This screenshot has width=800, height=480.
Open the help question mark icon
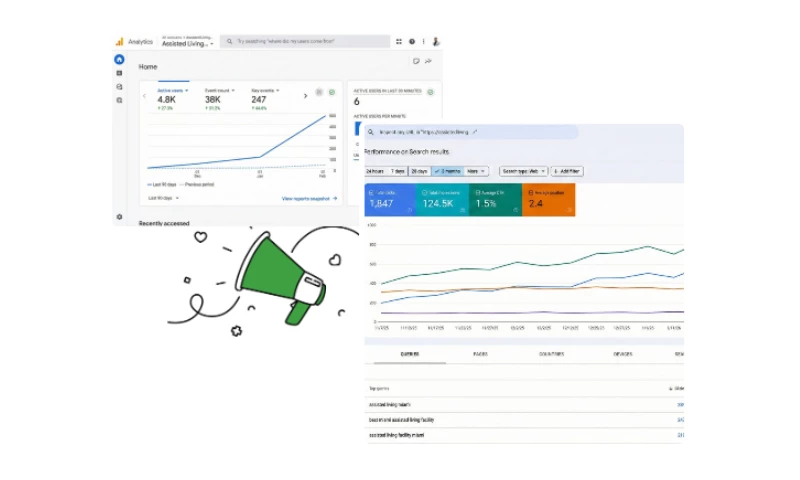coord(411,42)
